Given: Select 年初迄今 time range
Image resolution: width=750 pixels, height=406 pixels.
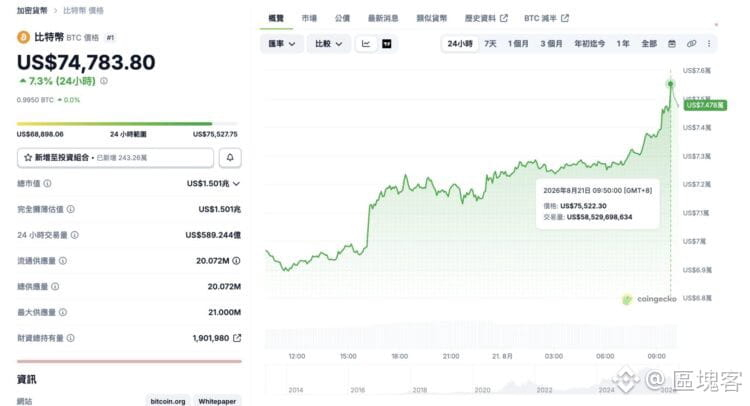Looking at the screenshot, I should [x=589, y=44].
